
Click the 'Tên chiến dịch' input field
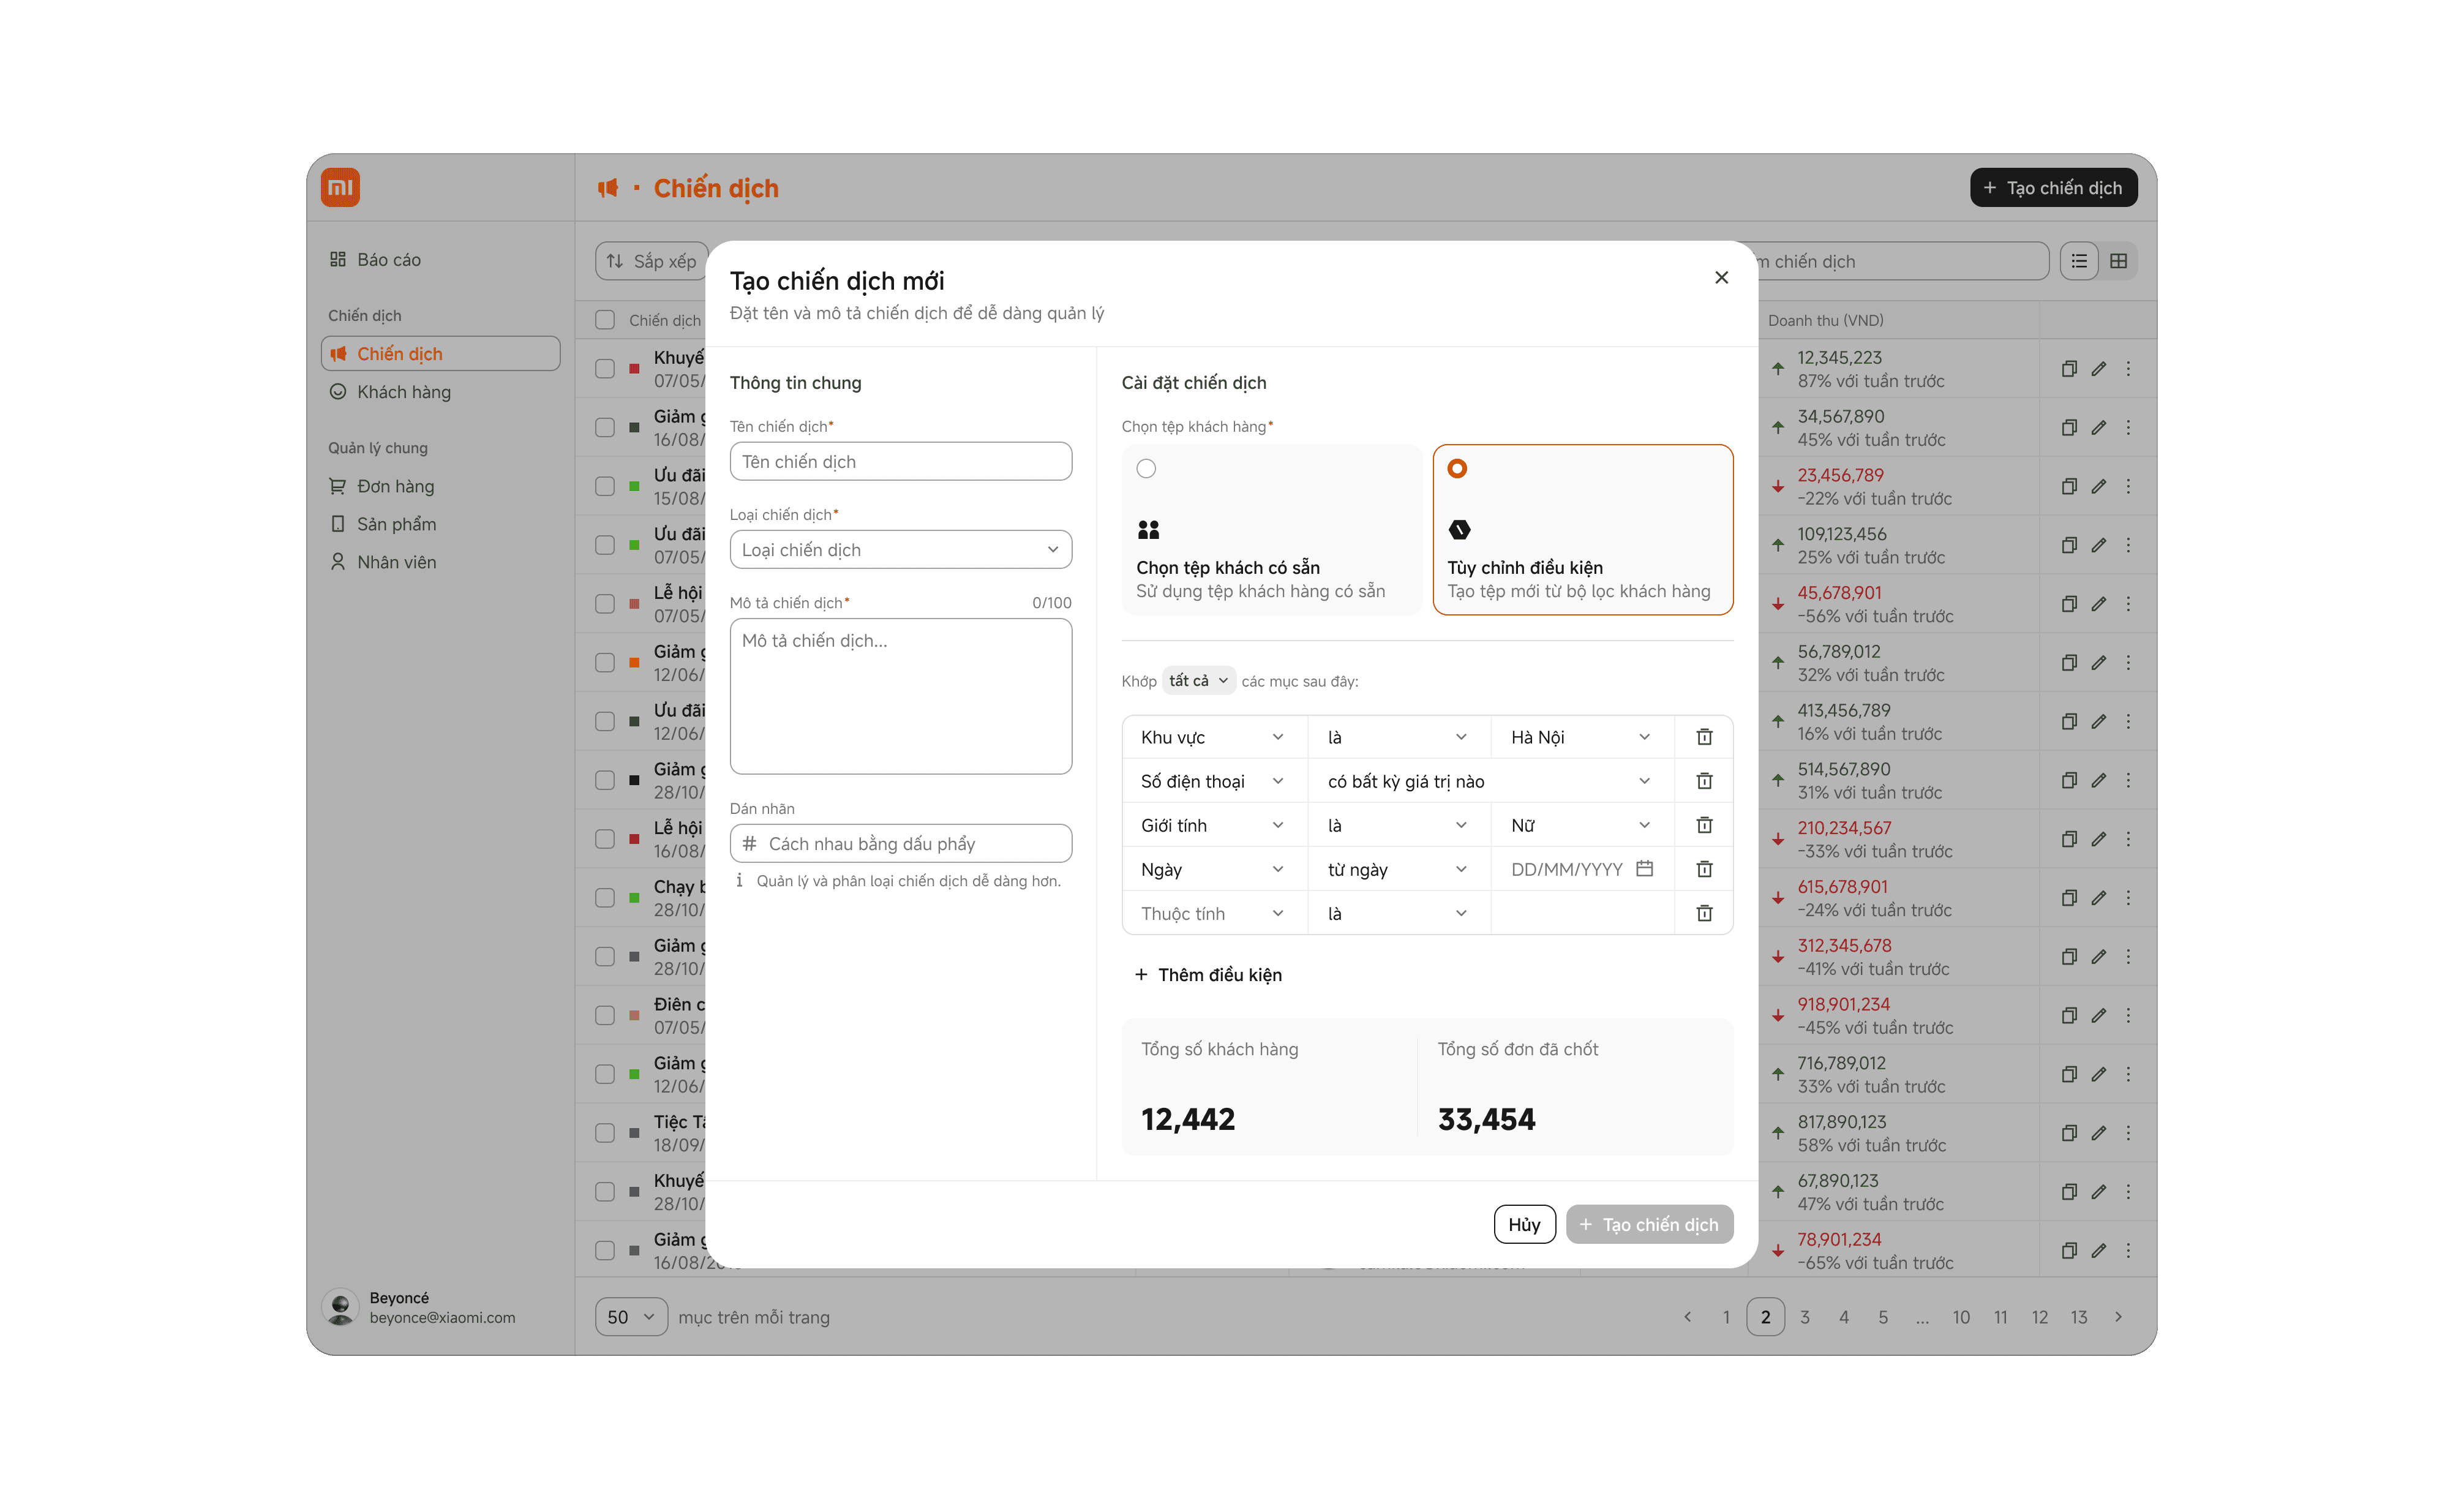click(x=900, y=461)
